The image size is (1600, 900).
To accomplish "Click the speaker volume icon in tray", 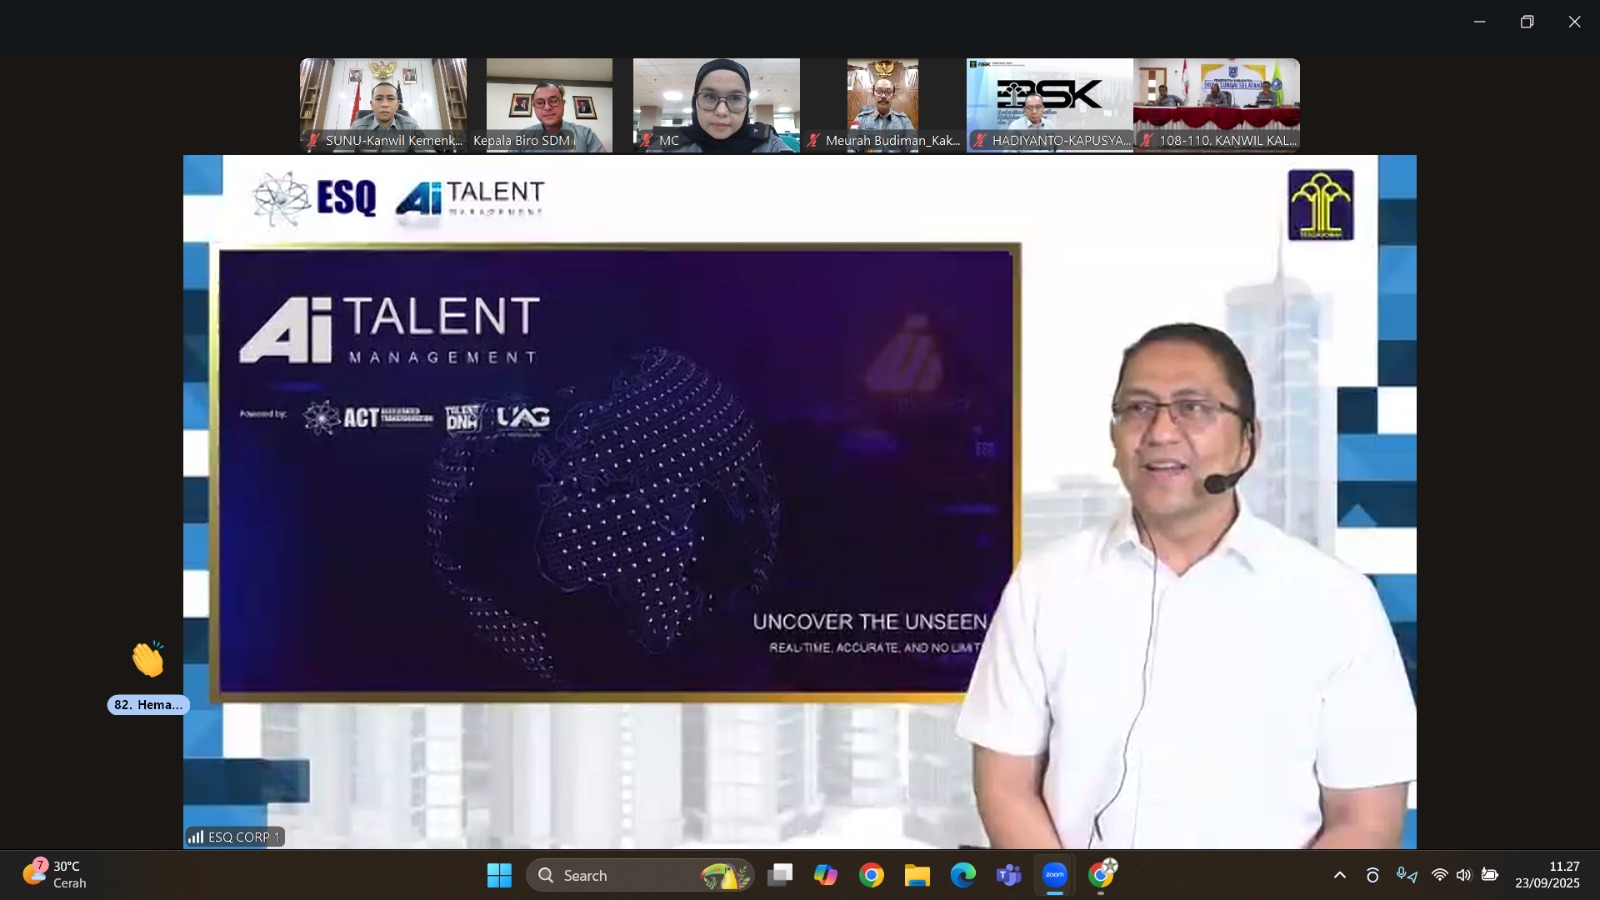I will (1464, 876).
